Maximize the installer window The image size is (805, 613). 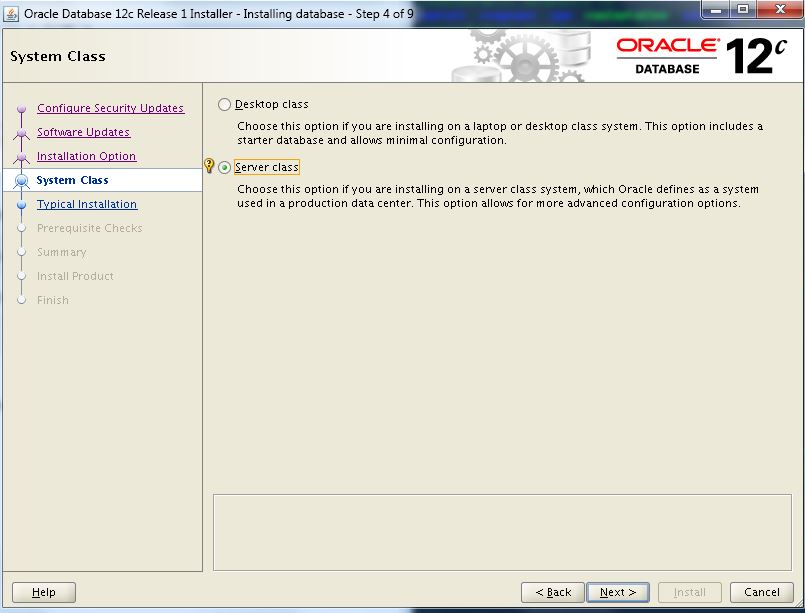tap(742, 10)
